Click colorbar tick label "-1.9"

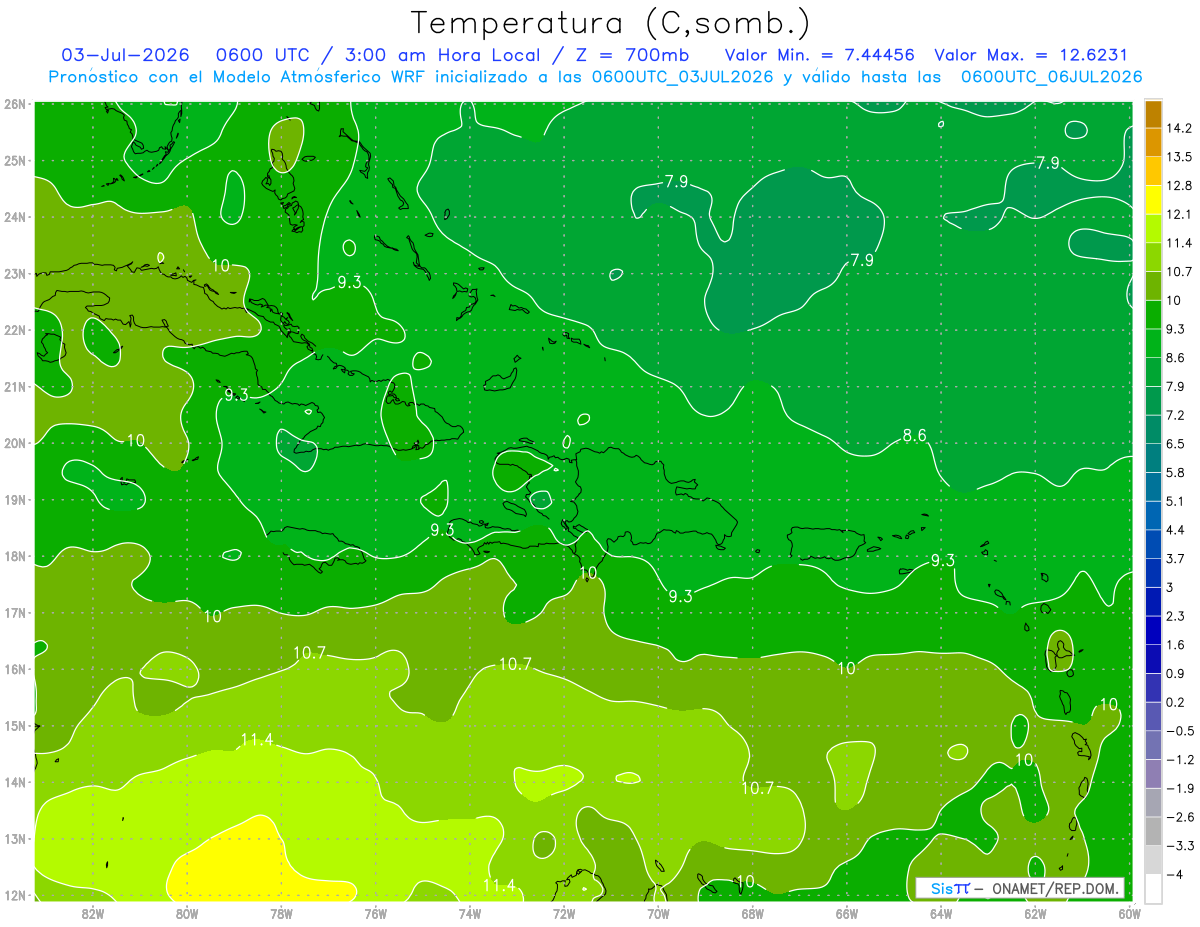point(1180,788)
